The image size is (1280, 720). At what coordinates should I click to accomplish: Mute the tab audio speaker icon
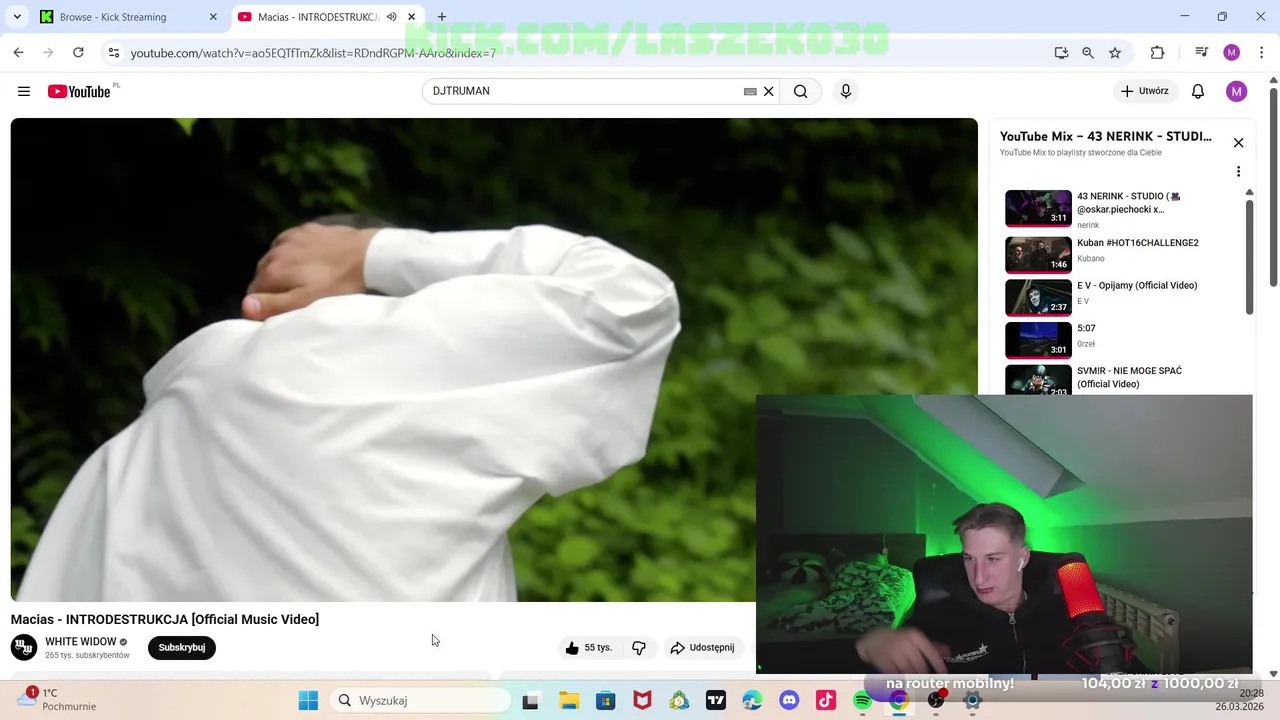pos(392,17)
